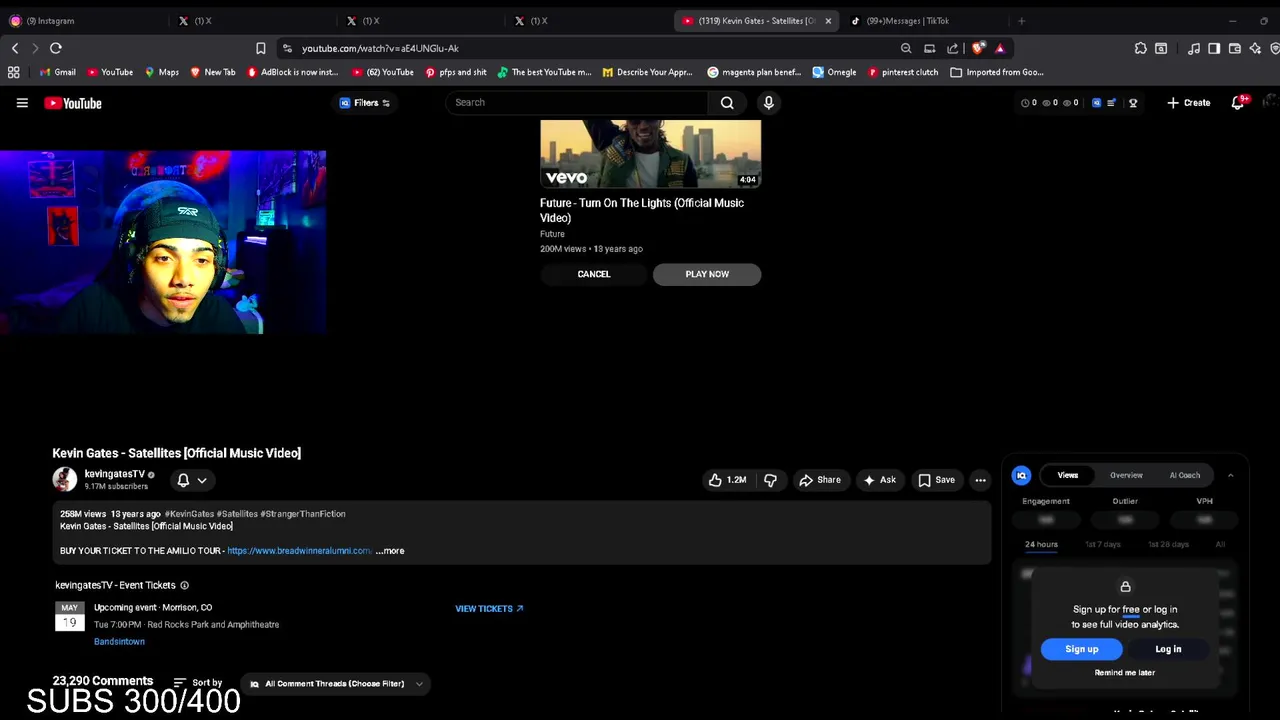Image resolution: width=1280 pixels, height=720 pixels.
Task: Open Brave Shields lion icon
Action: coord(978,48)
